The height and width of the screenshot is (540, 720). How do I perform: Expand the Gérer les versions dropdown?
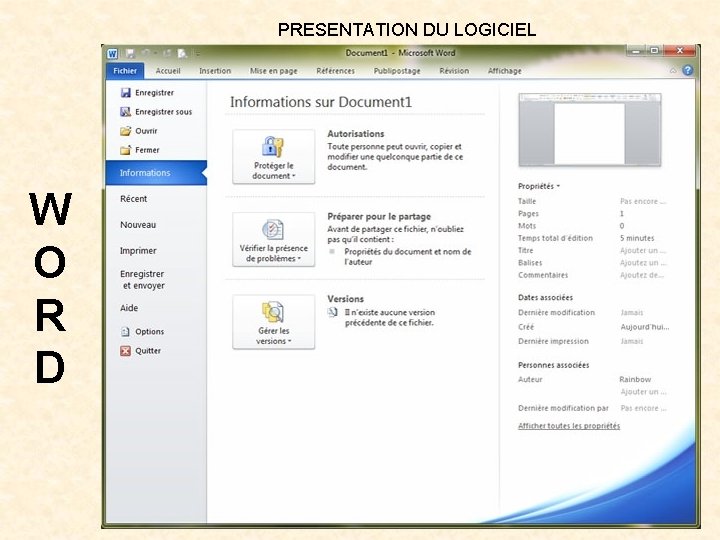(x=274, y=322)
